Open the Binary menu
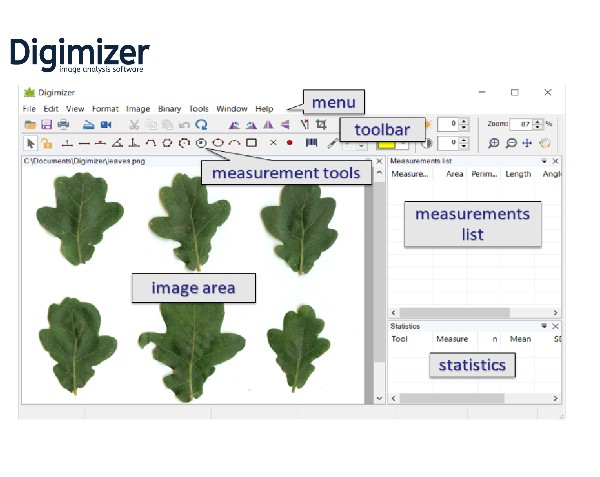This screenshot has width=600, height=477. [x=169, y=108]
